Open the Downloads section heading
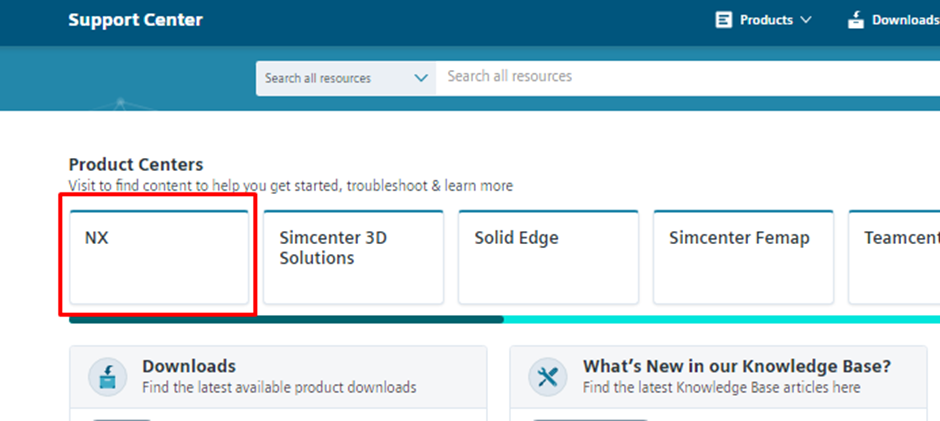The width and height of the screenshot is (940, 421). [x=189, y=366]
